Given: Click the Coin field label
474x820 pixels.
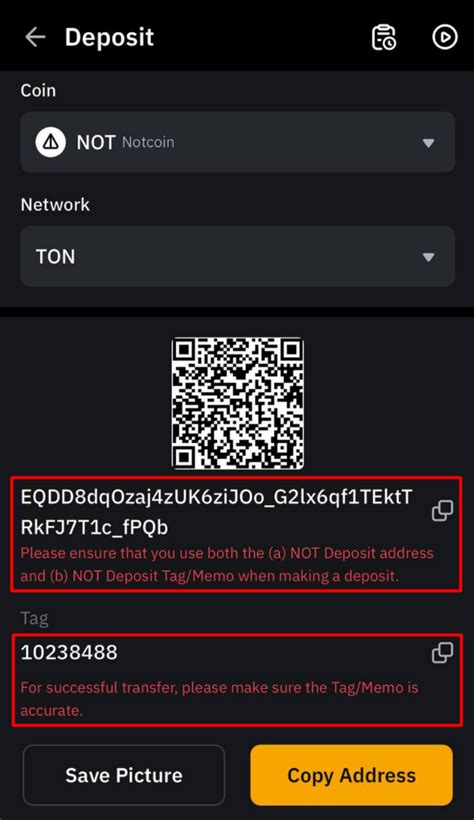Looking at the screenshot, I should 38,90.
